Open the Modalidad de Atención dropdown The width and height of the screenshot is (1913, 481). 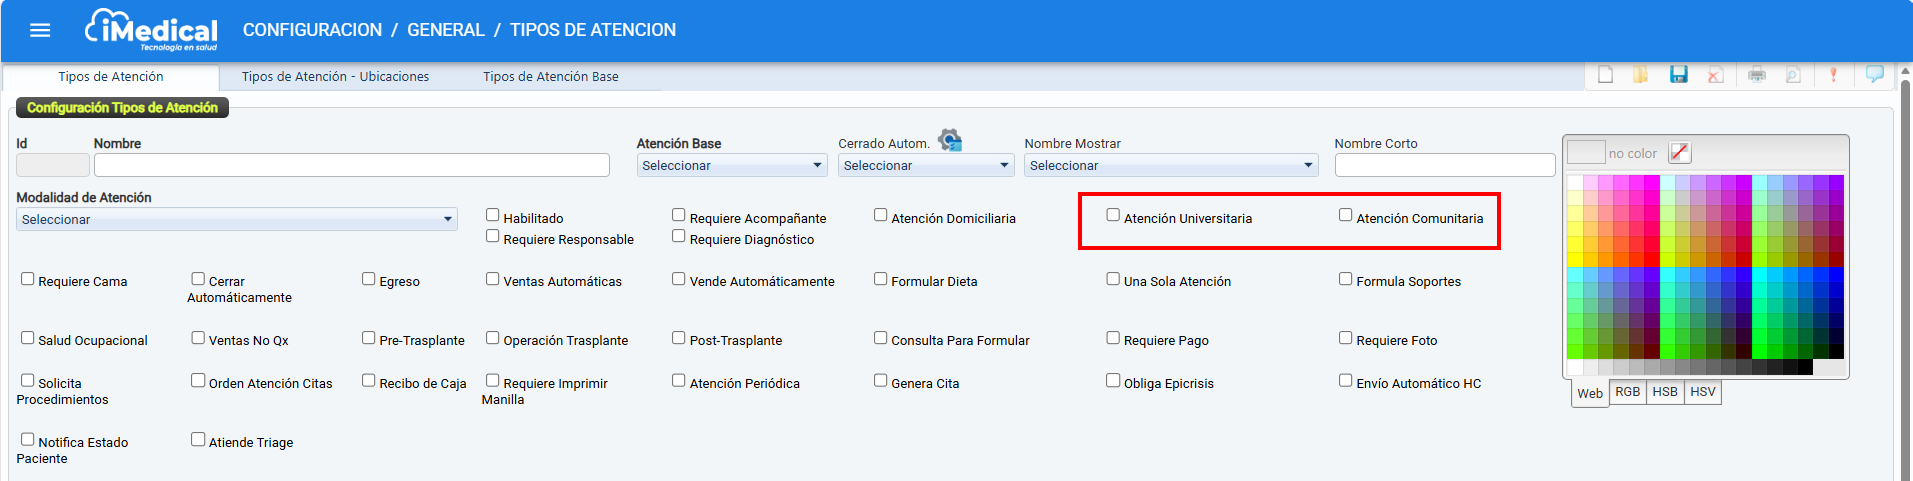(x=236, y=220)
